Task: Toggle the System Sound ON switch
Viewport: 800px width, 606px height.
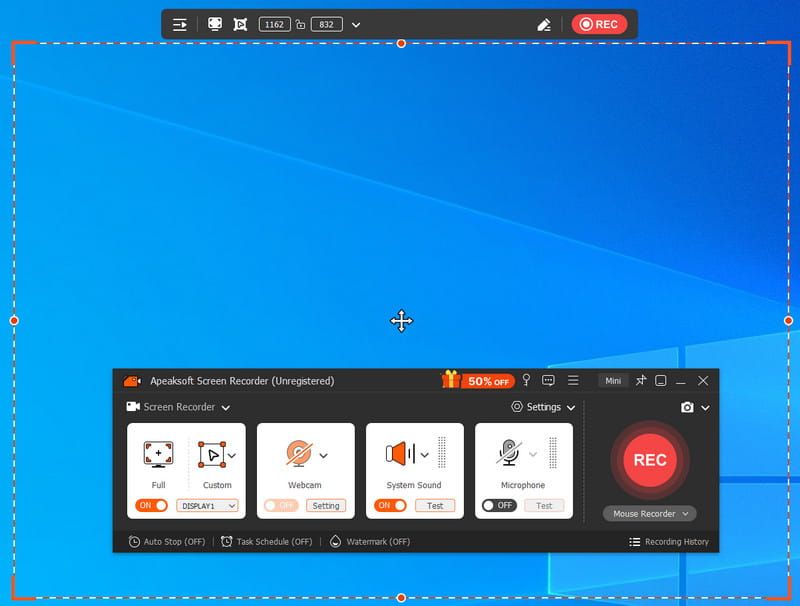Action: tap(390, 506)
